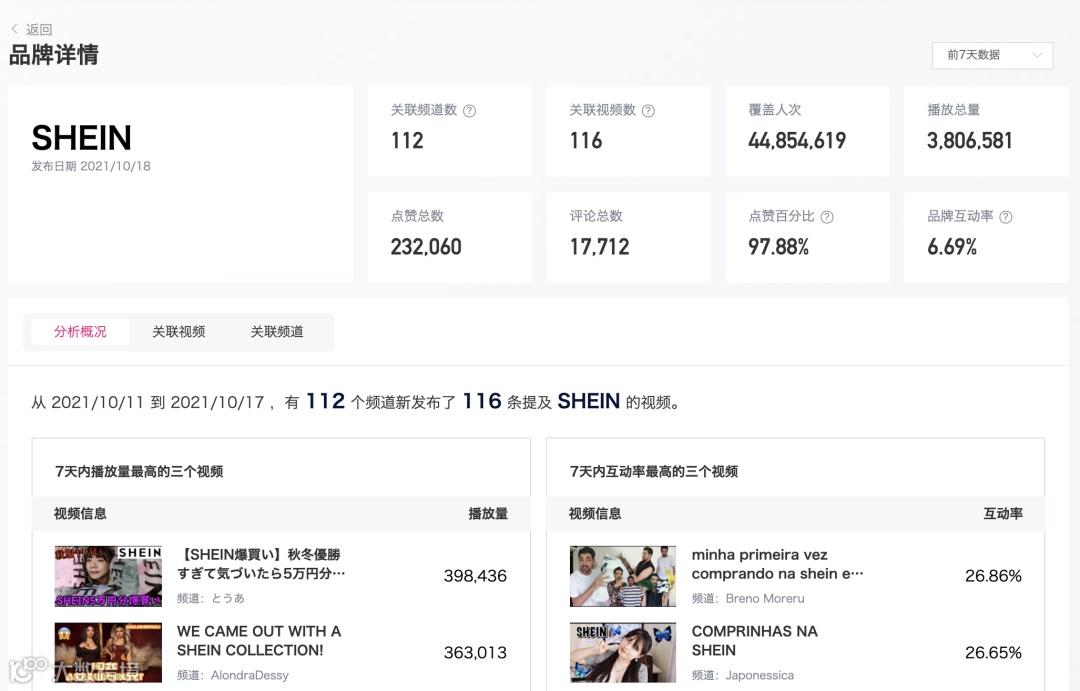Click the help icon beside 品牌互动率

pos(1006,217)
